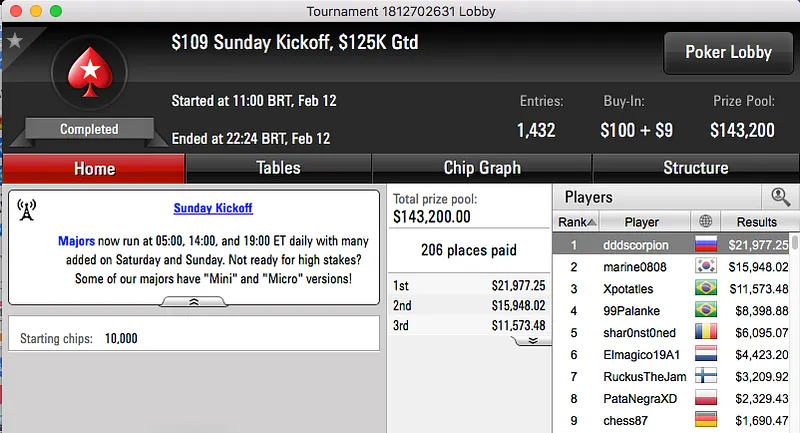Screen dimensions: 800x433
Task: Click the globe country column header
Action: pos(706,221)
